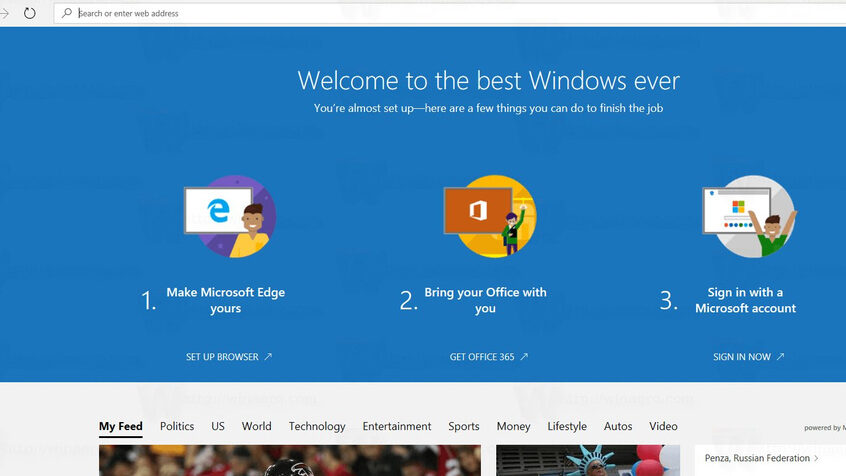Click the arrow icon beside SIGN IN NOW

tap(780, 357)
